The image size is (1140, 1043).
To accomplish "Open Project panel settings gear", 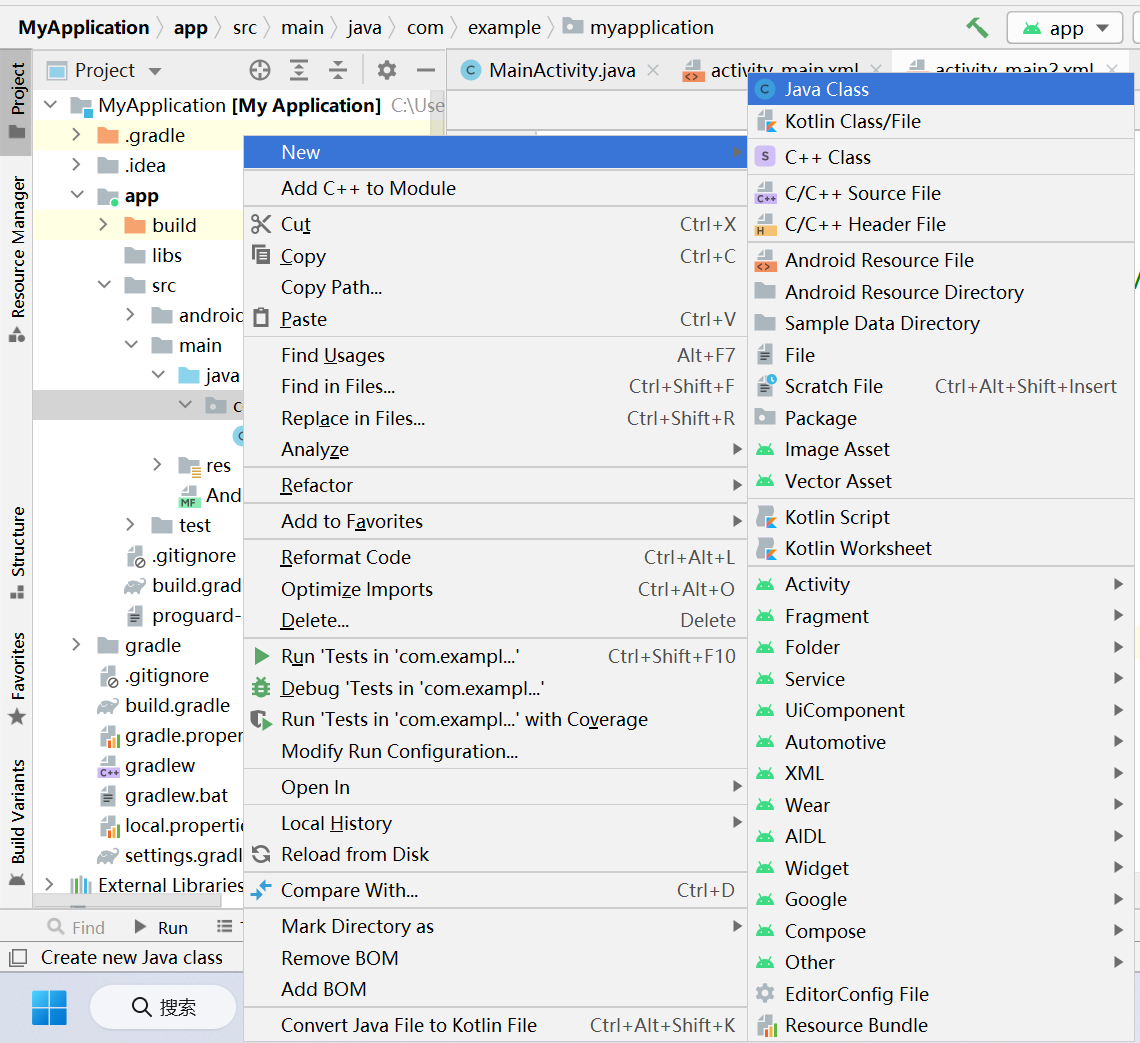I will pyautogui.click(x=387, y=70).
